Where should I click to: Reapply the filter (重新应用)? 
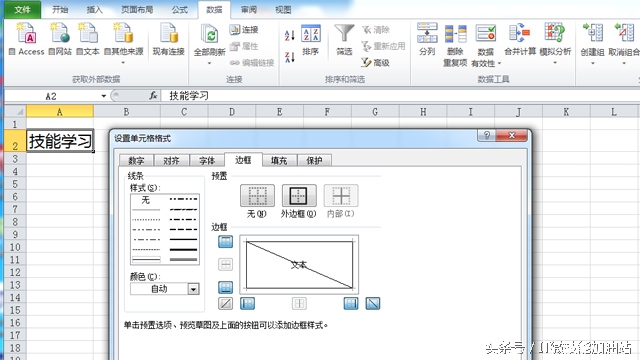(383, 46)
